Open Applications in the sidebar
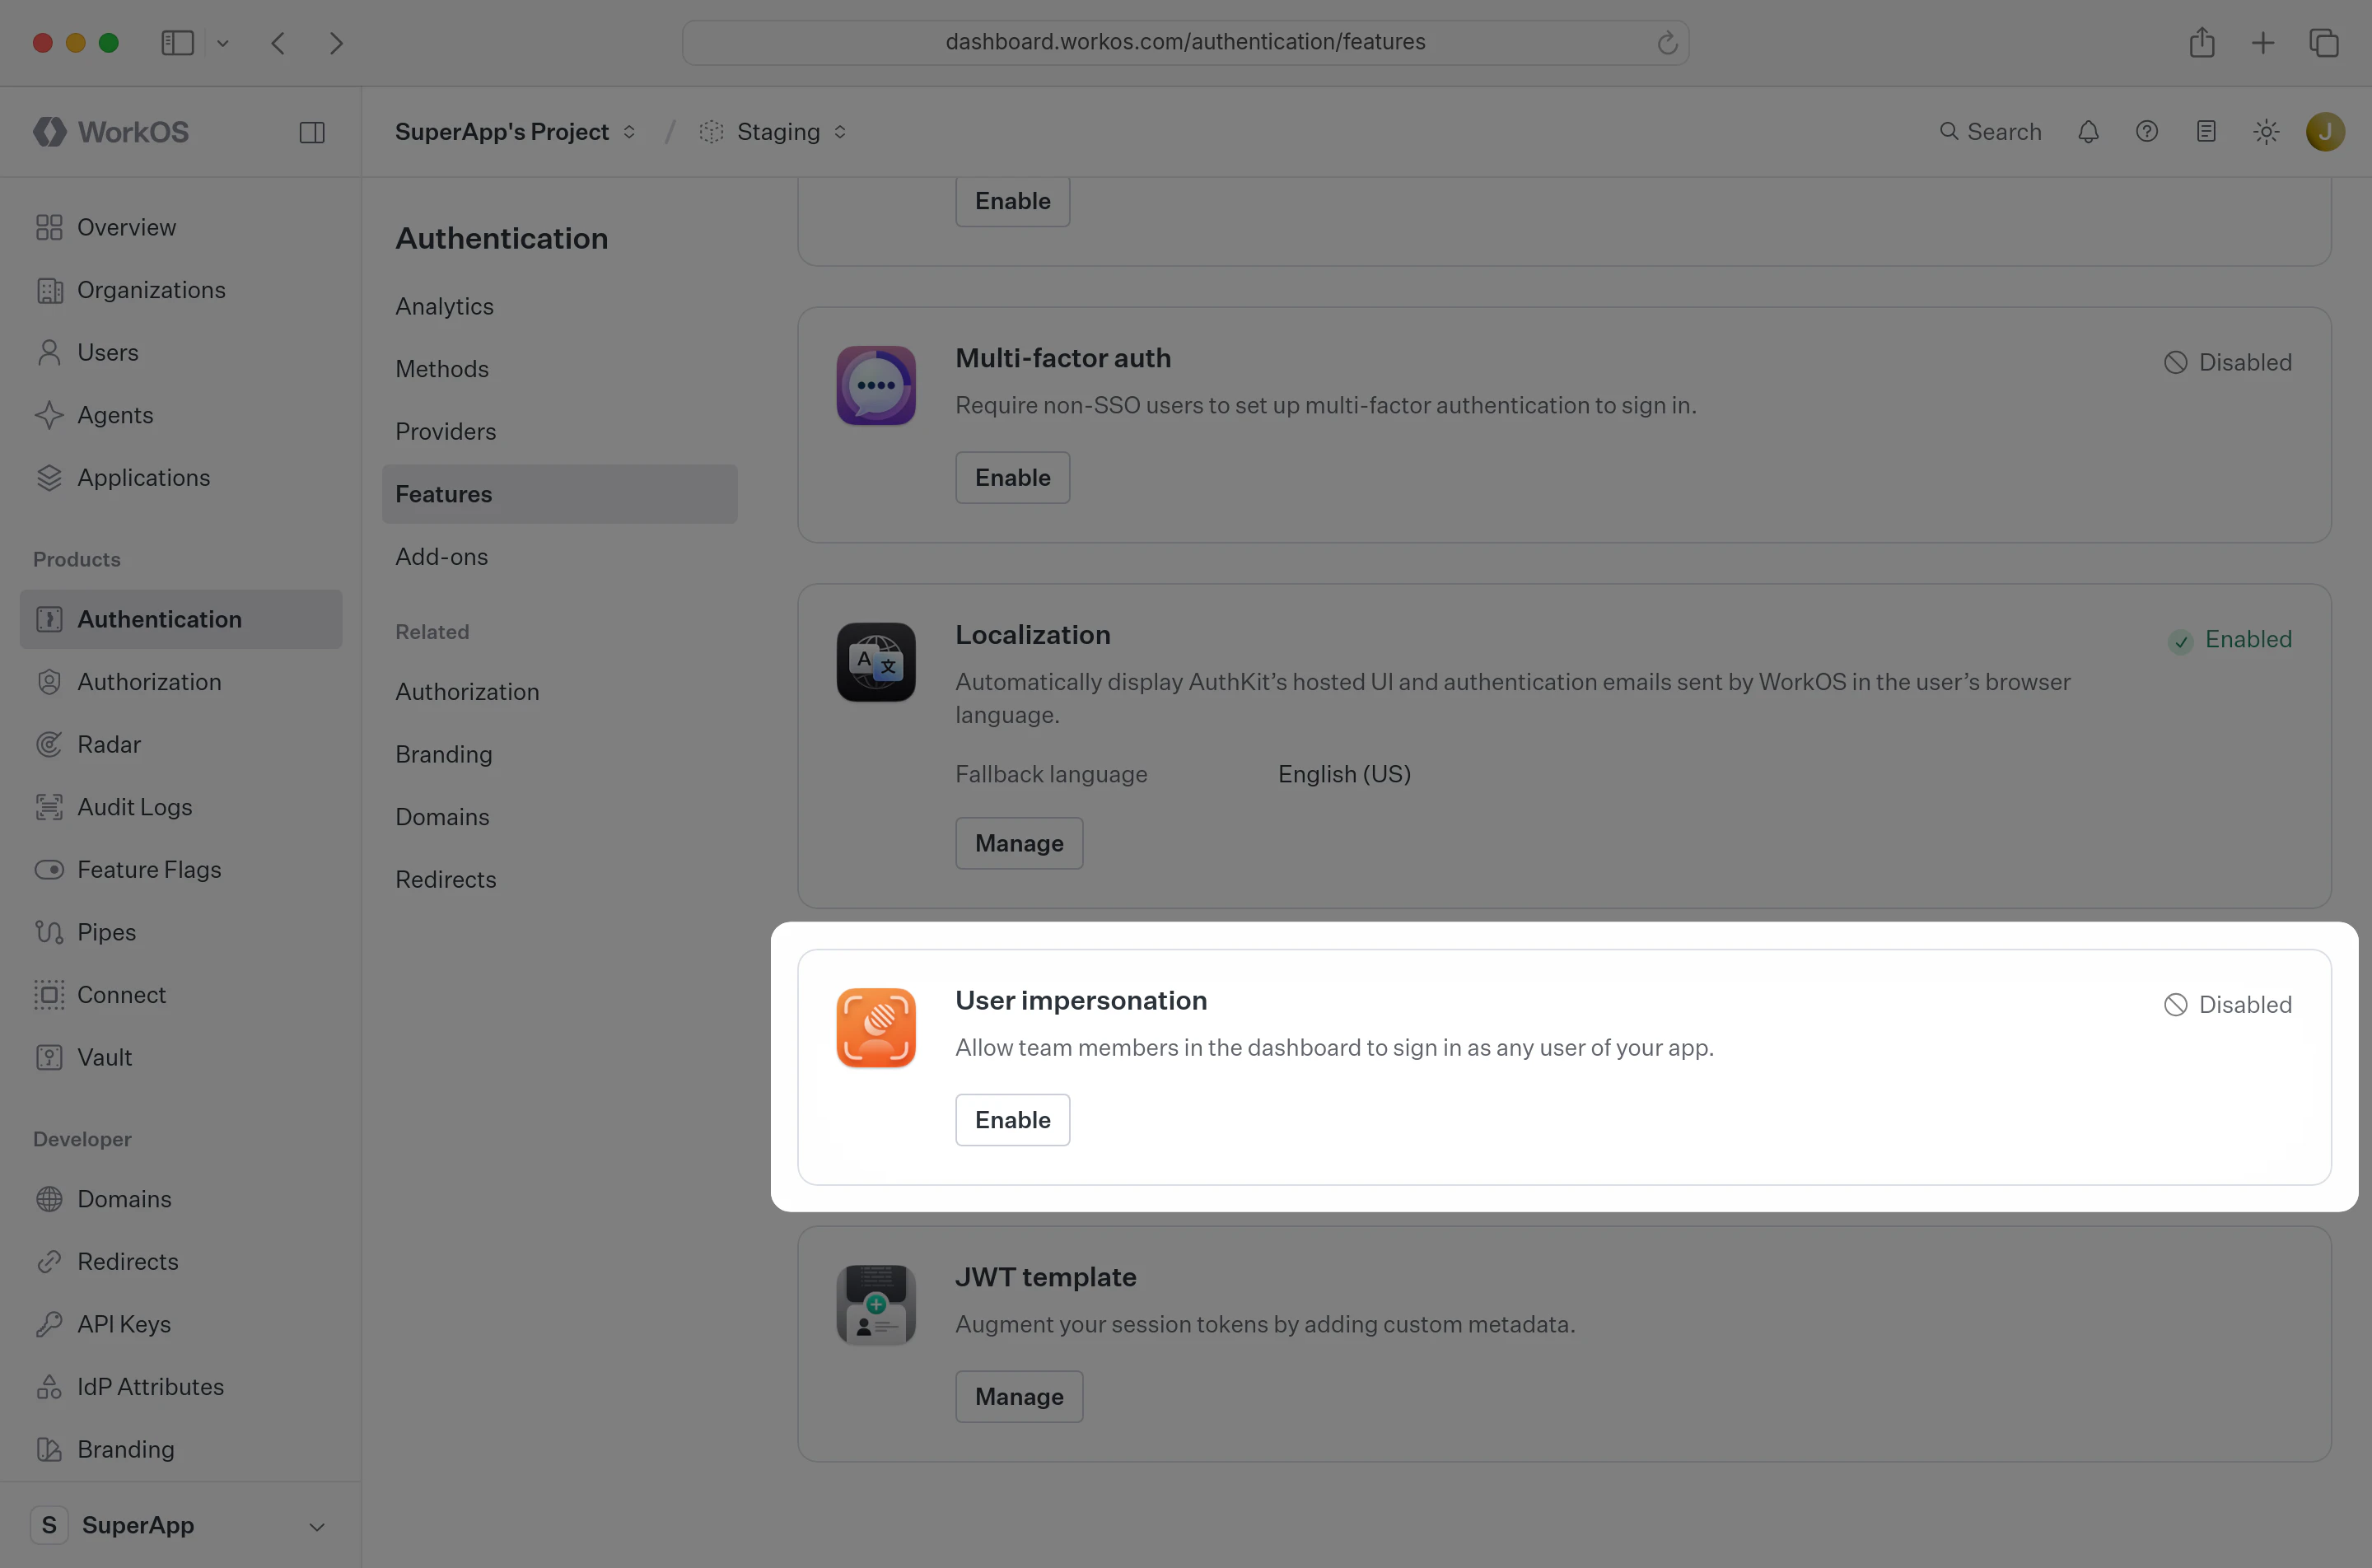 [x=181, y=478]
